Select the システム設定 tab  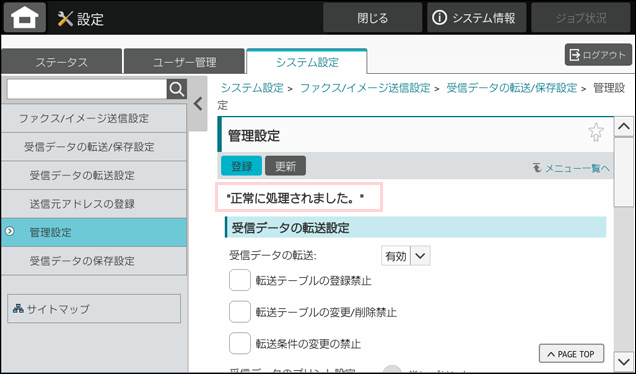[x=307, y=62]
